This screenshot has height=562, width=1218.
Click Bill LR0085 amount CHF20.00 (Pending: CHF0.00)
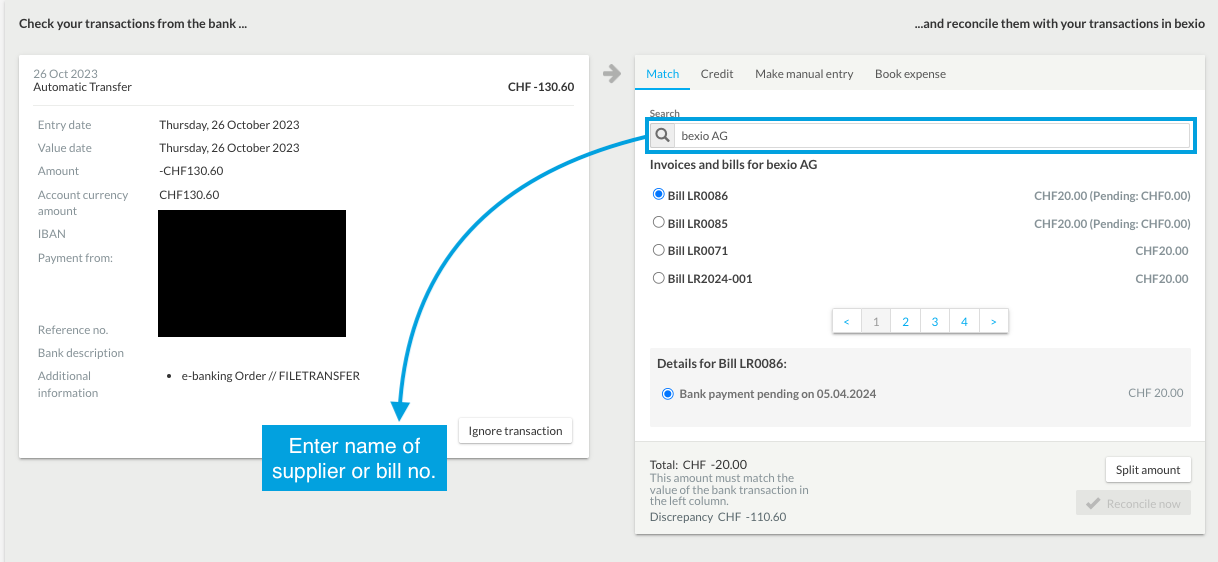1112,223
